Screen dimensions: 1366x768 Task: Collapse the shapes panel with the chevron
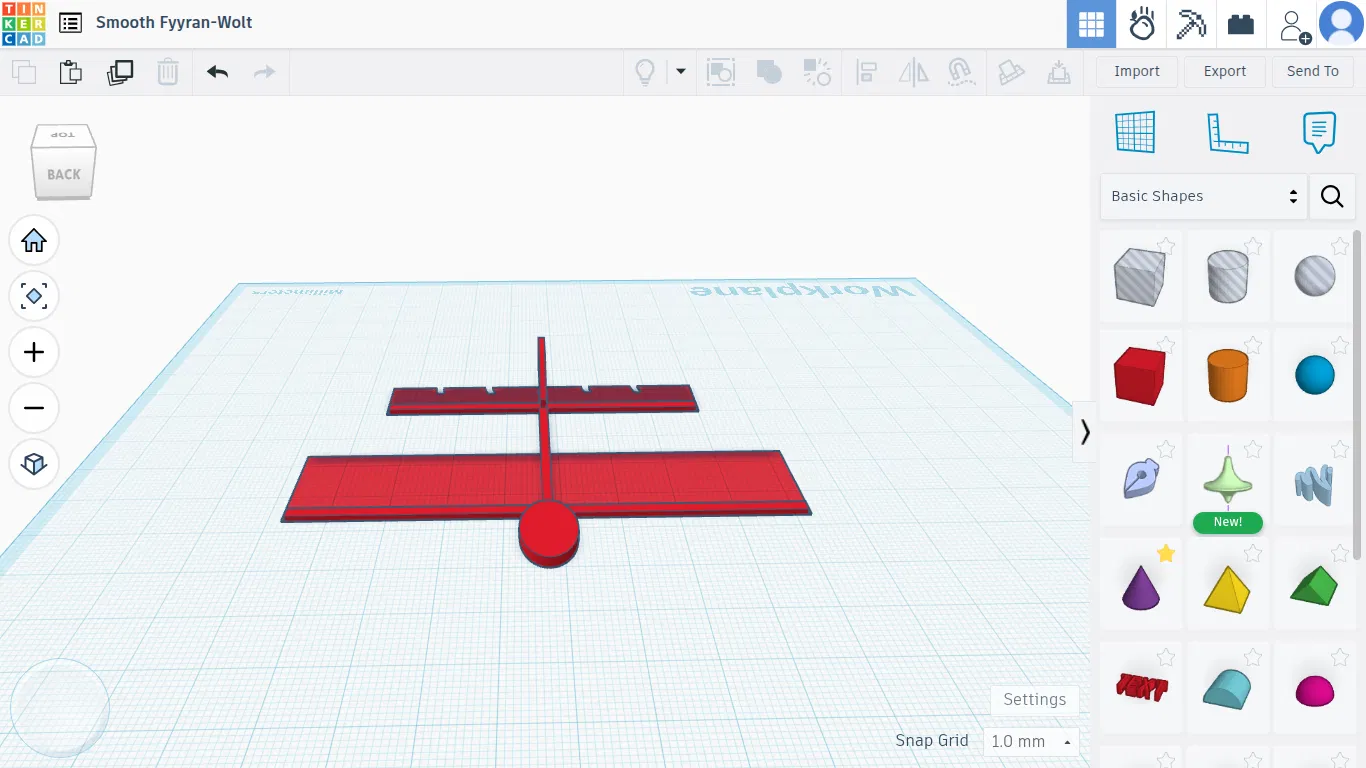(x=1085, y=432)
